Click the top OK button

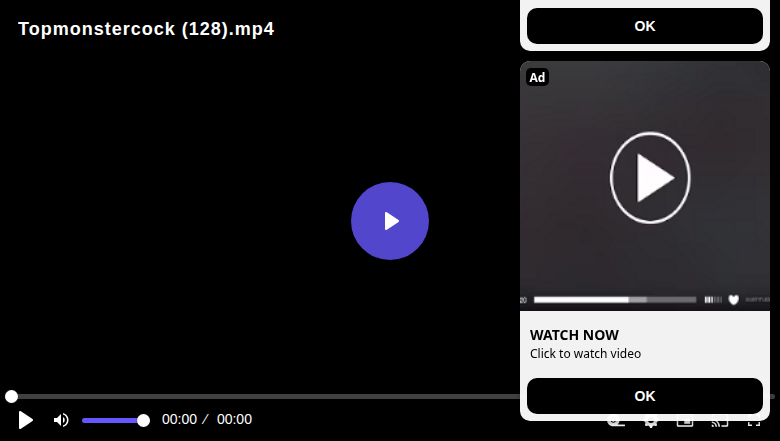tap(645, 26)
